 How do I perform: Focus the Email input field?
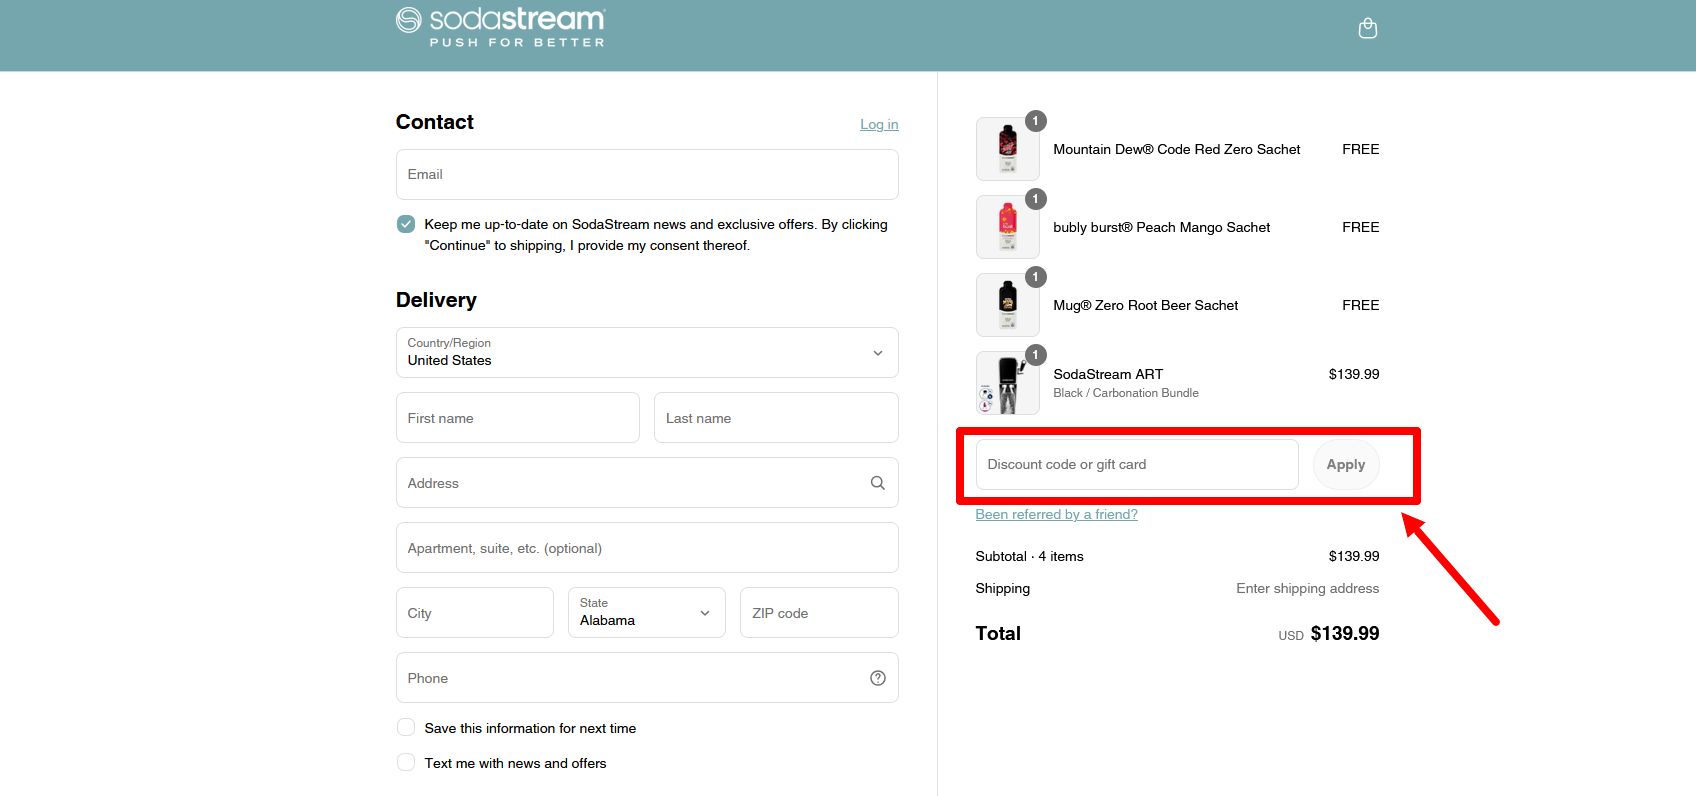click(x=646, y=175)
